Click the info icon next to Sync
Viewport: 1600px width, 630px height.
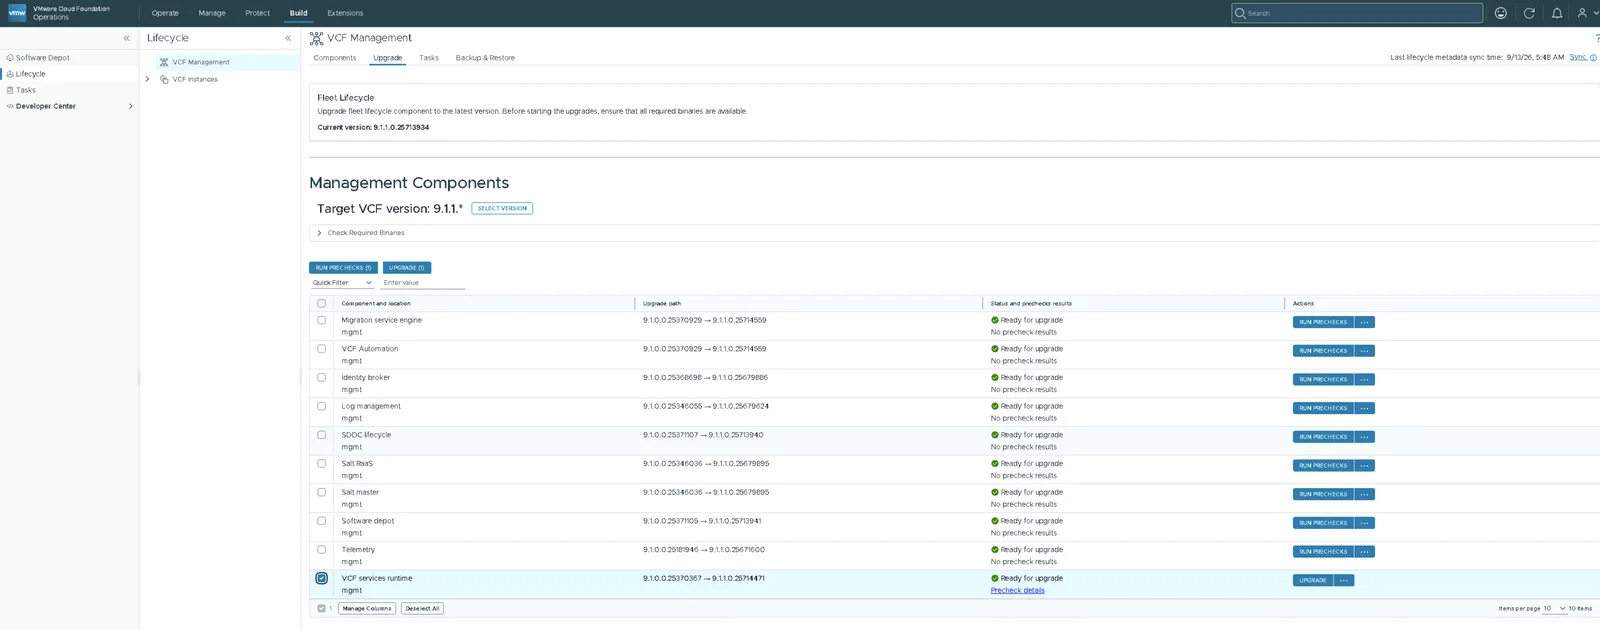(x=1593, y=58)
